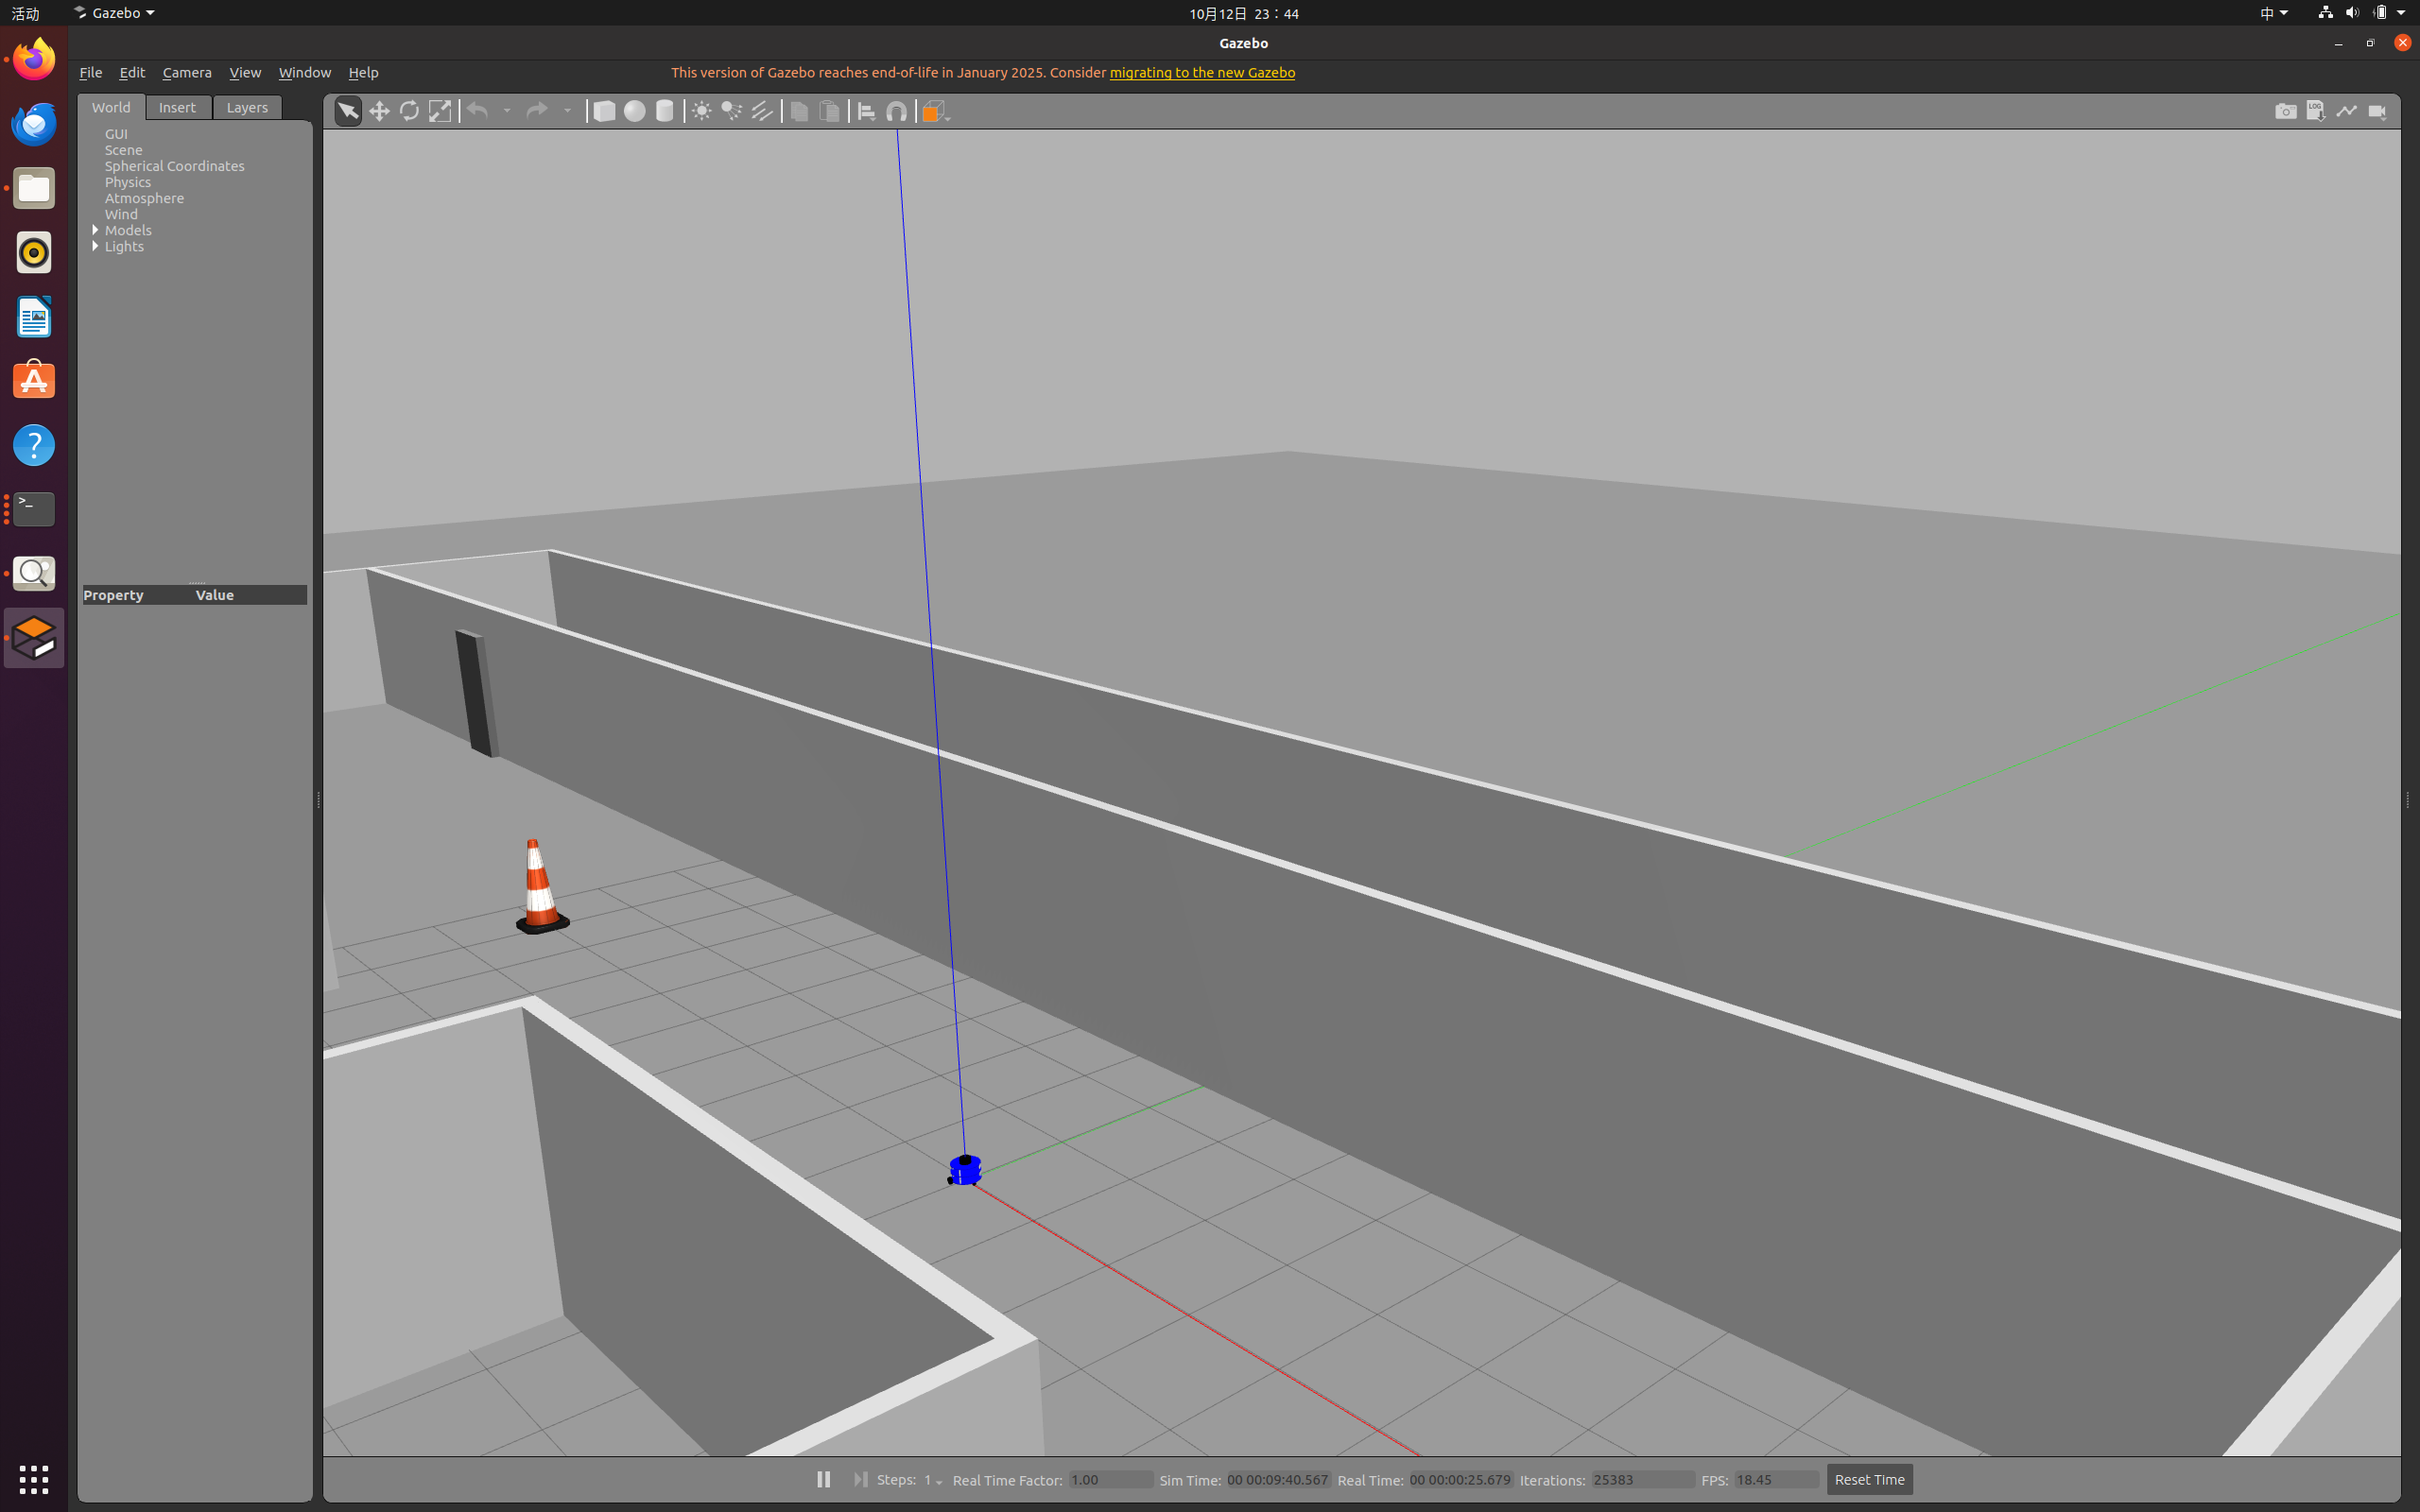Image resolution: width=2420 pixels, height=1512 pixels.
Task: Open the Window menu
Action: (305, 72)
